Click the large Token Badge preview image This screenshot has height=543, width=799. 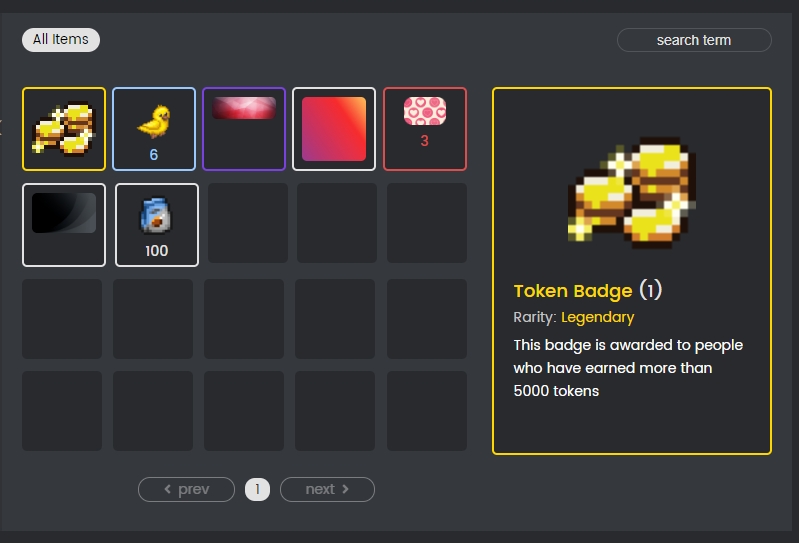point(632,193)
